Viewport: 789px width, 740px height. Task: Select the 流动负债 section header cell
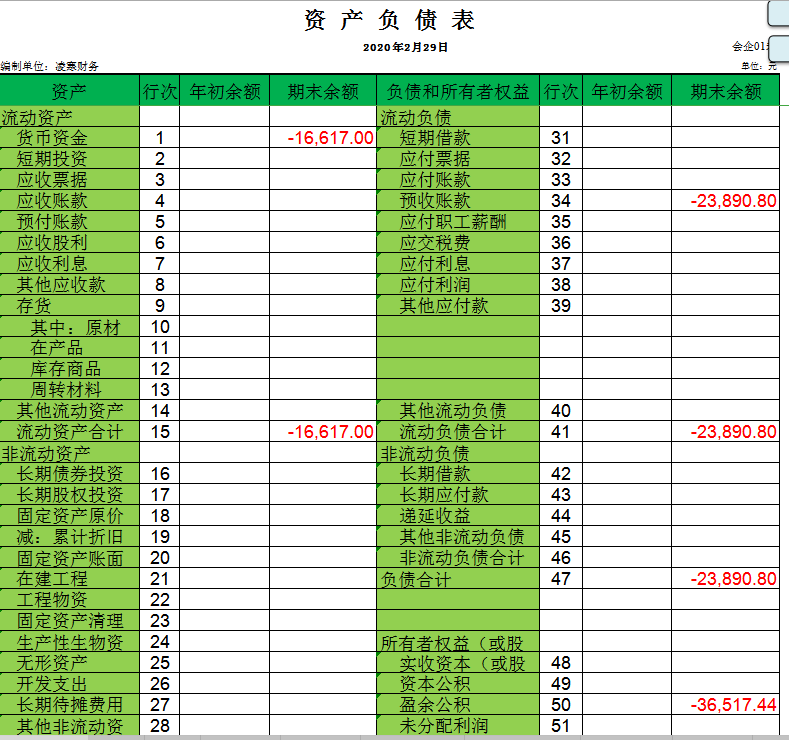pos(458,117)
